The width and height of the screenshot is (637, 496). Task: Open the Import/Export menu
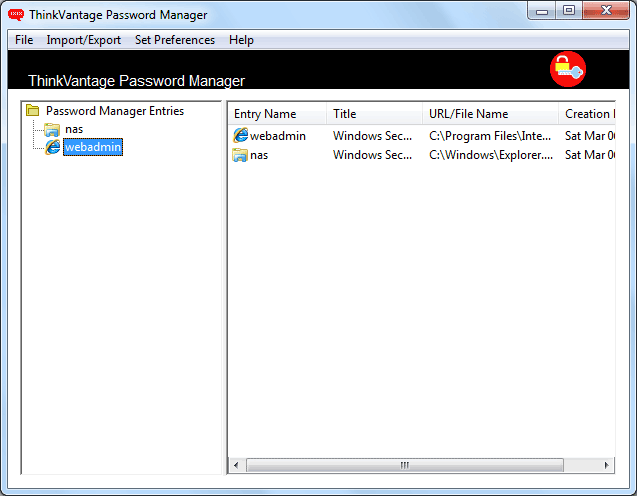83,40
